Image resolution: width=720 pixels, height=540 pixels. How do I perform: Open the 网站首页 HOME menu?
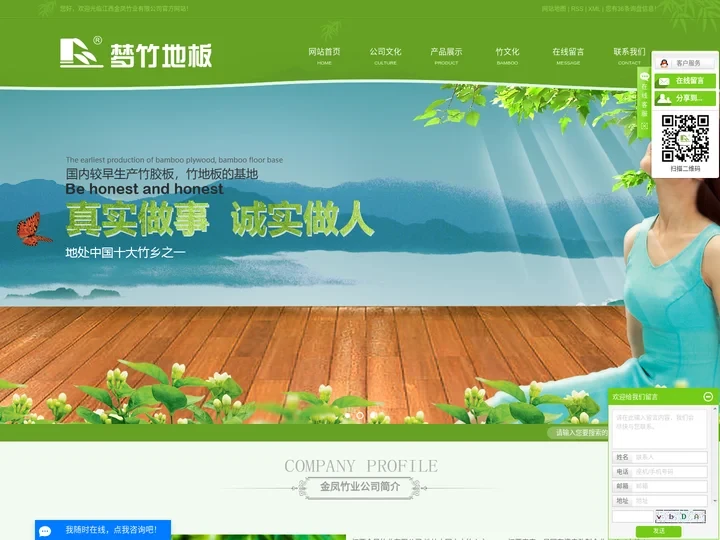tap(324, 56)
